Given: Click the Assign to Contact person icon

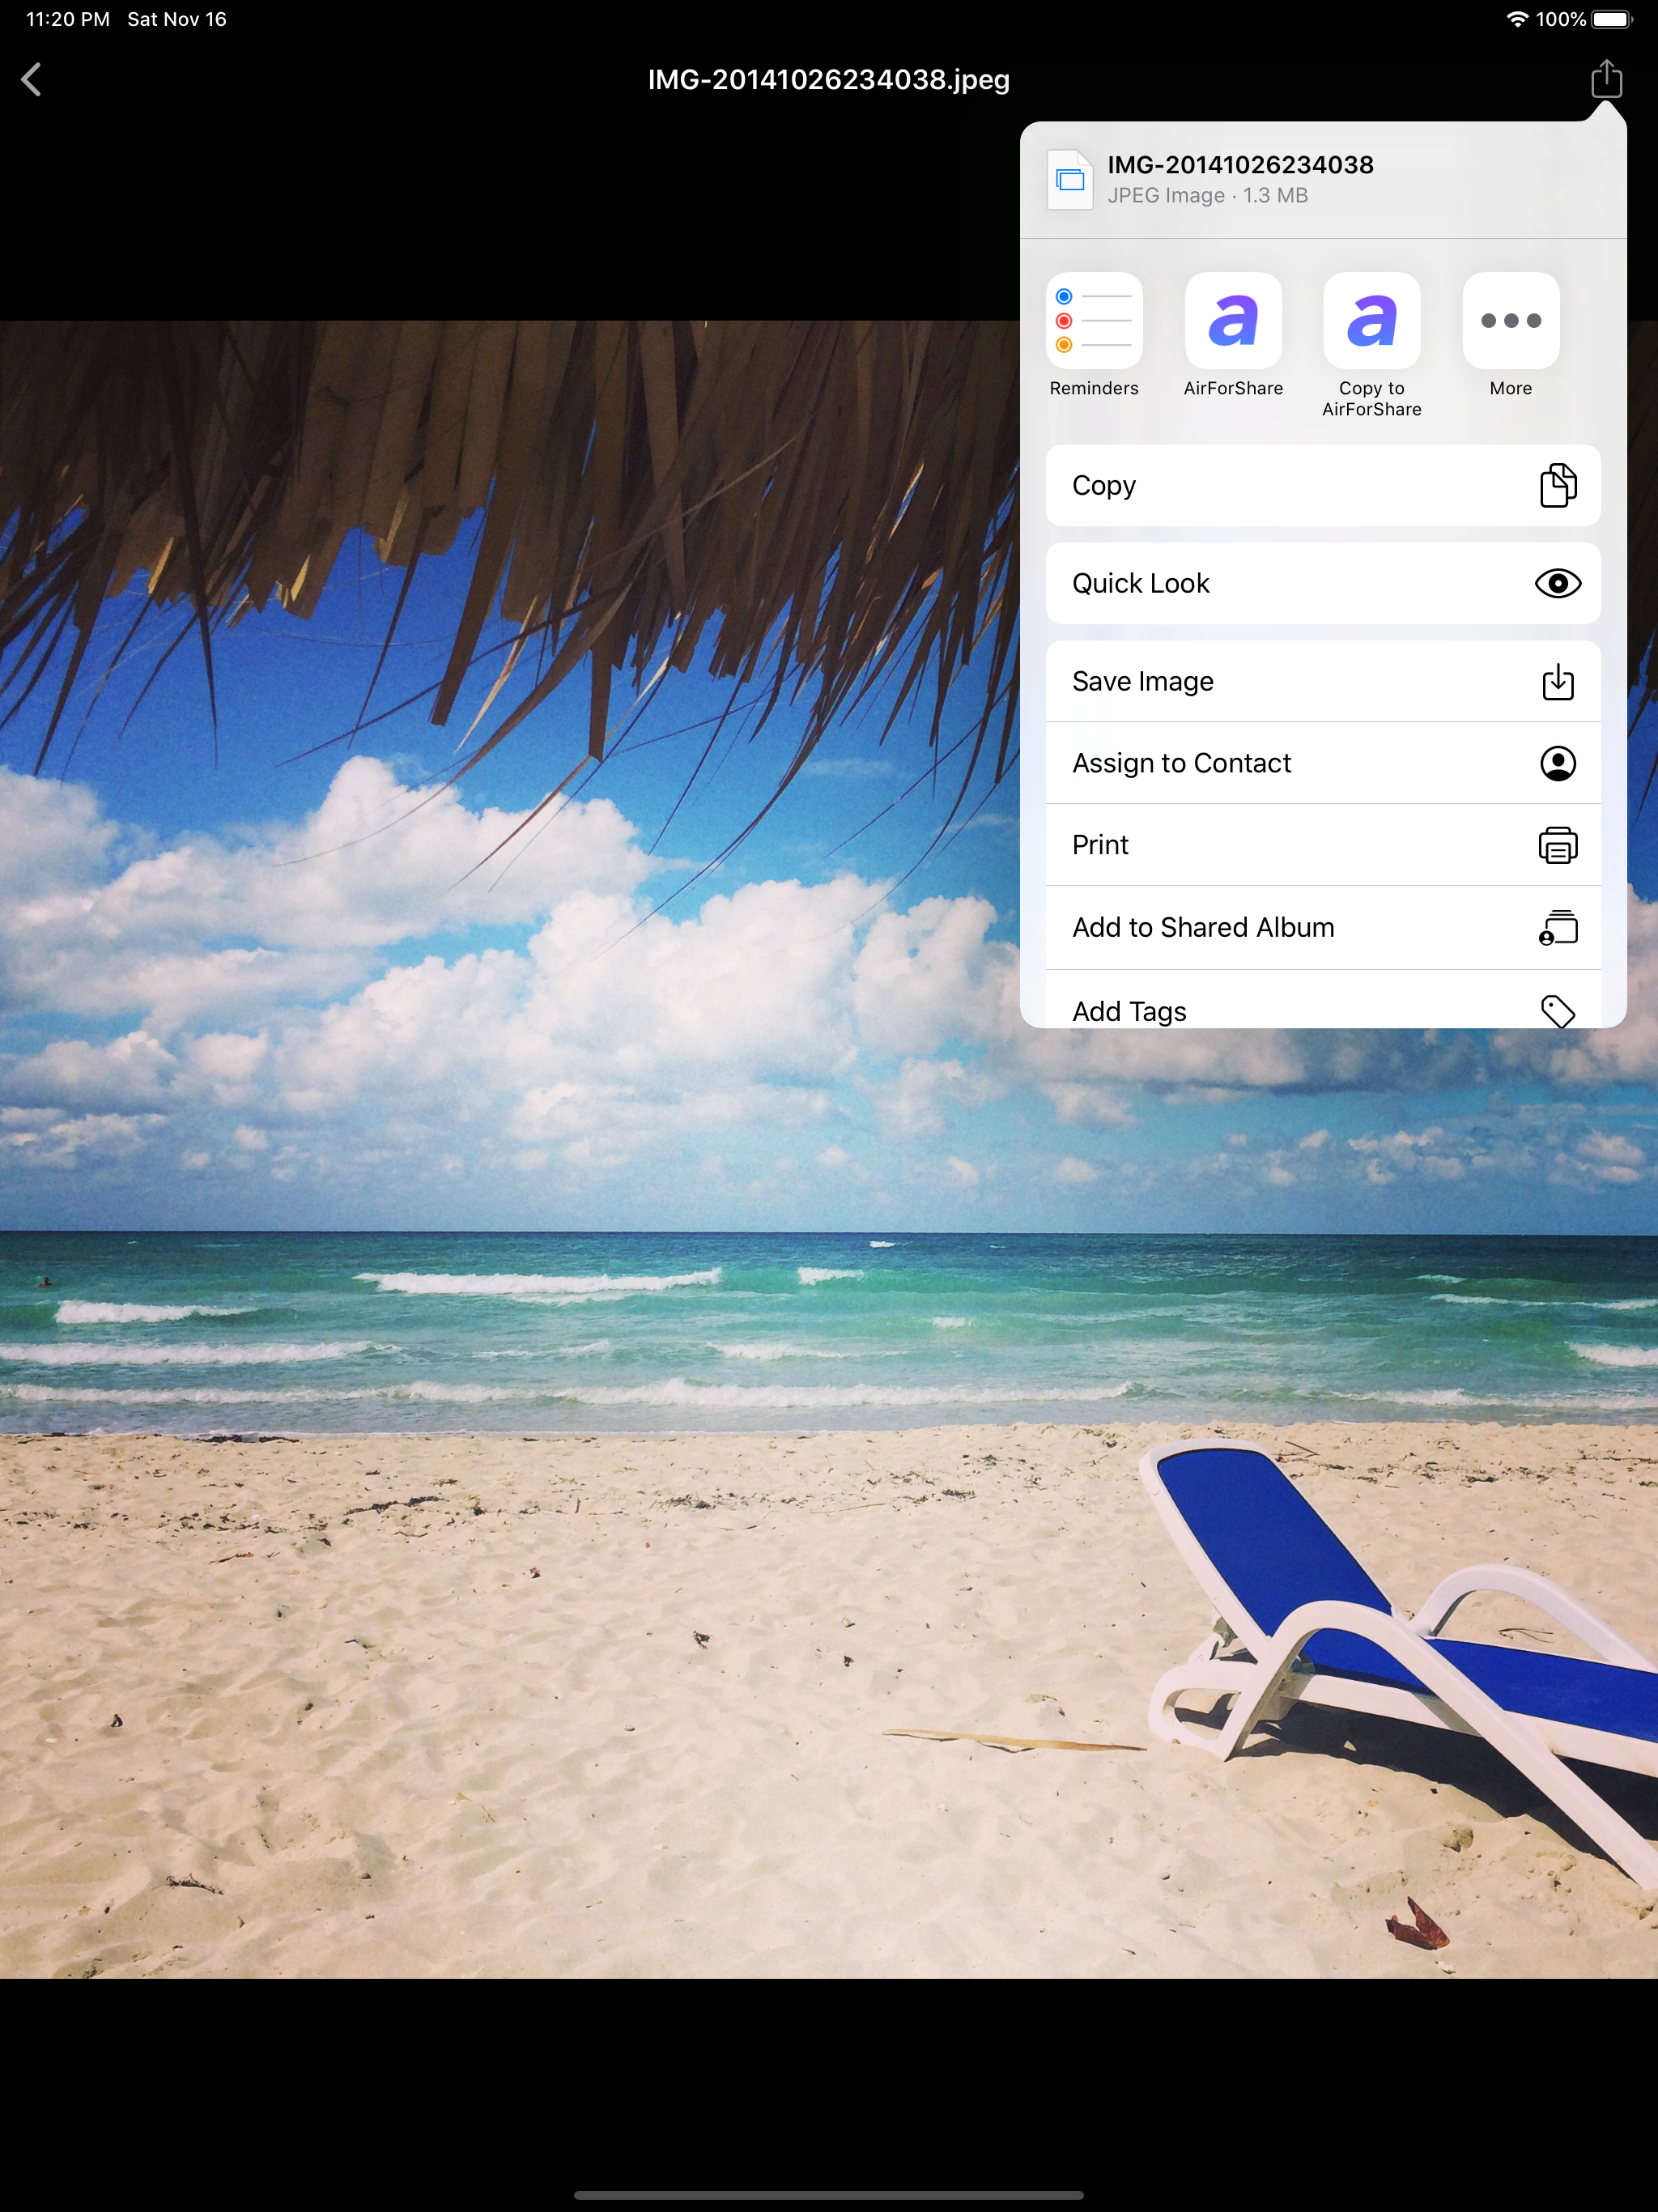Looking at the screenshot, I should 1558,763.
